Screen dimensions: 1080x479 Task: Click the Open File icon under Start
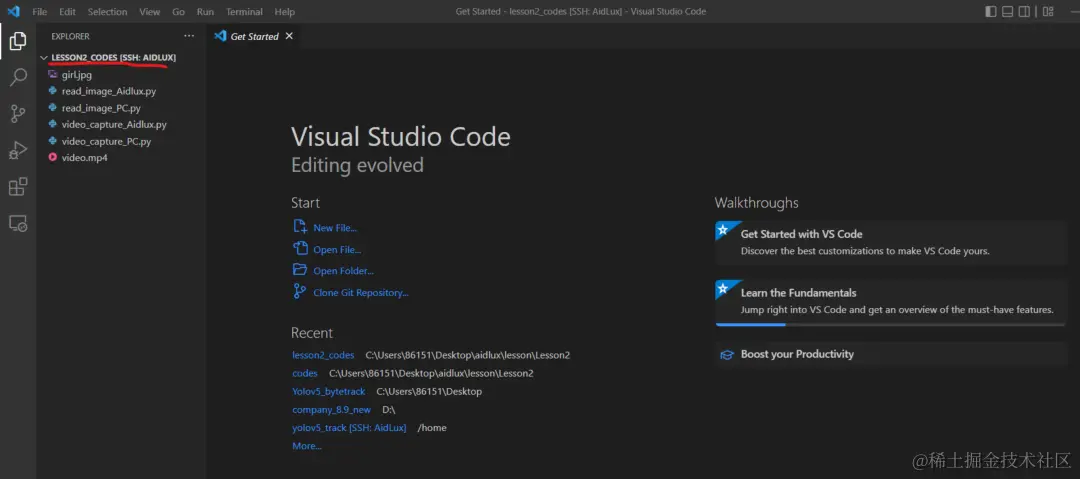tap(300, 249)
